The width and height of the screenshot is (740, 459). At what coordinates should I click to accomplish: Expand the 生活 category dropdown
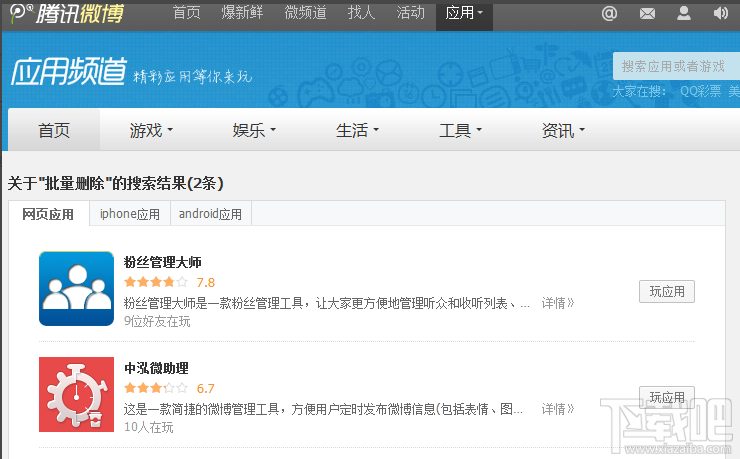tap(357, 130)
